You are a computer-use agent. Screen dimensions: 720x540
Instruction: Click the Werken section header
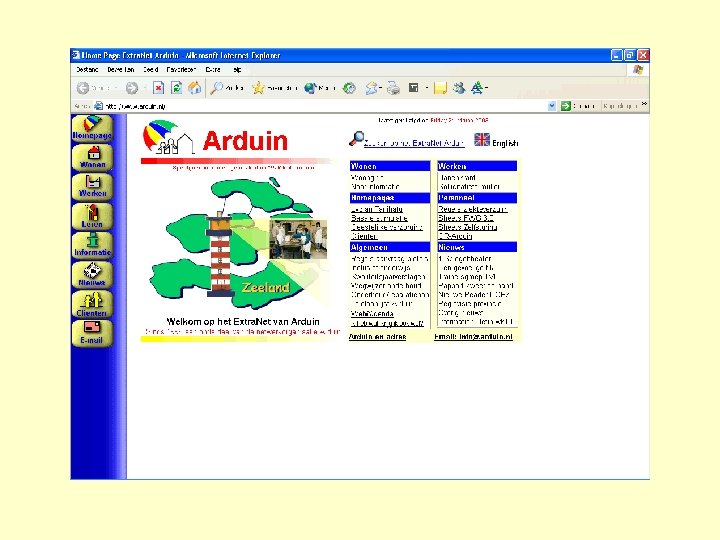point(477,166)
